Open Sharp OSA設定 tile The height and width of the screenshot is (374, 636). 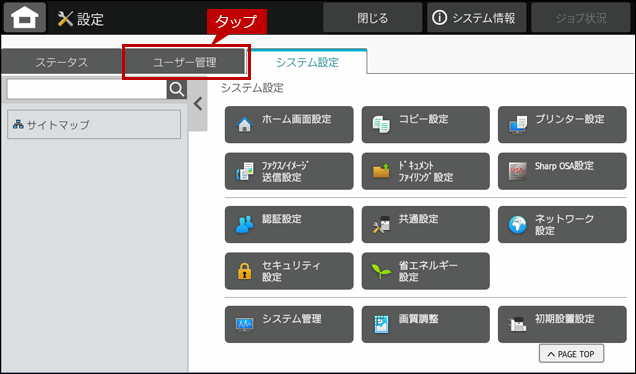coord(562,171)
